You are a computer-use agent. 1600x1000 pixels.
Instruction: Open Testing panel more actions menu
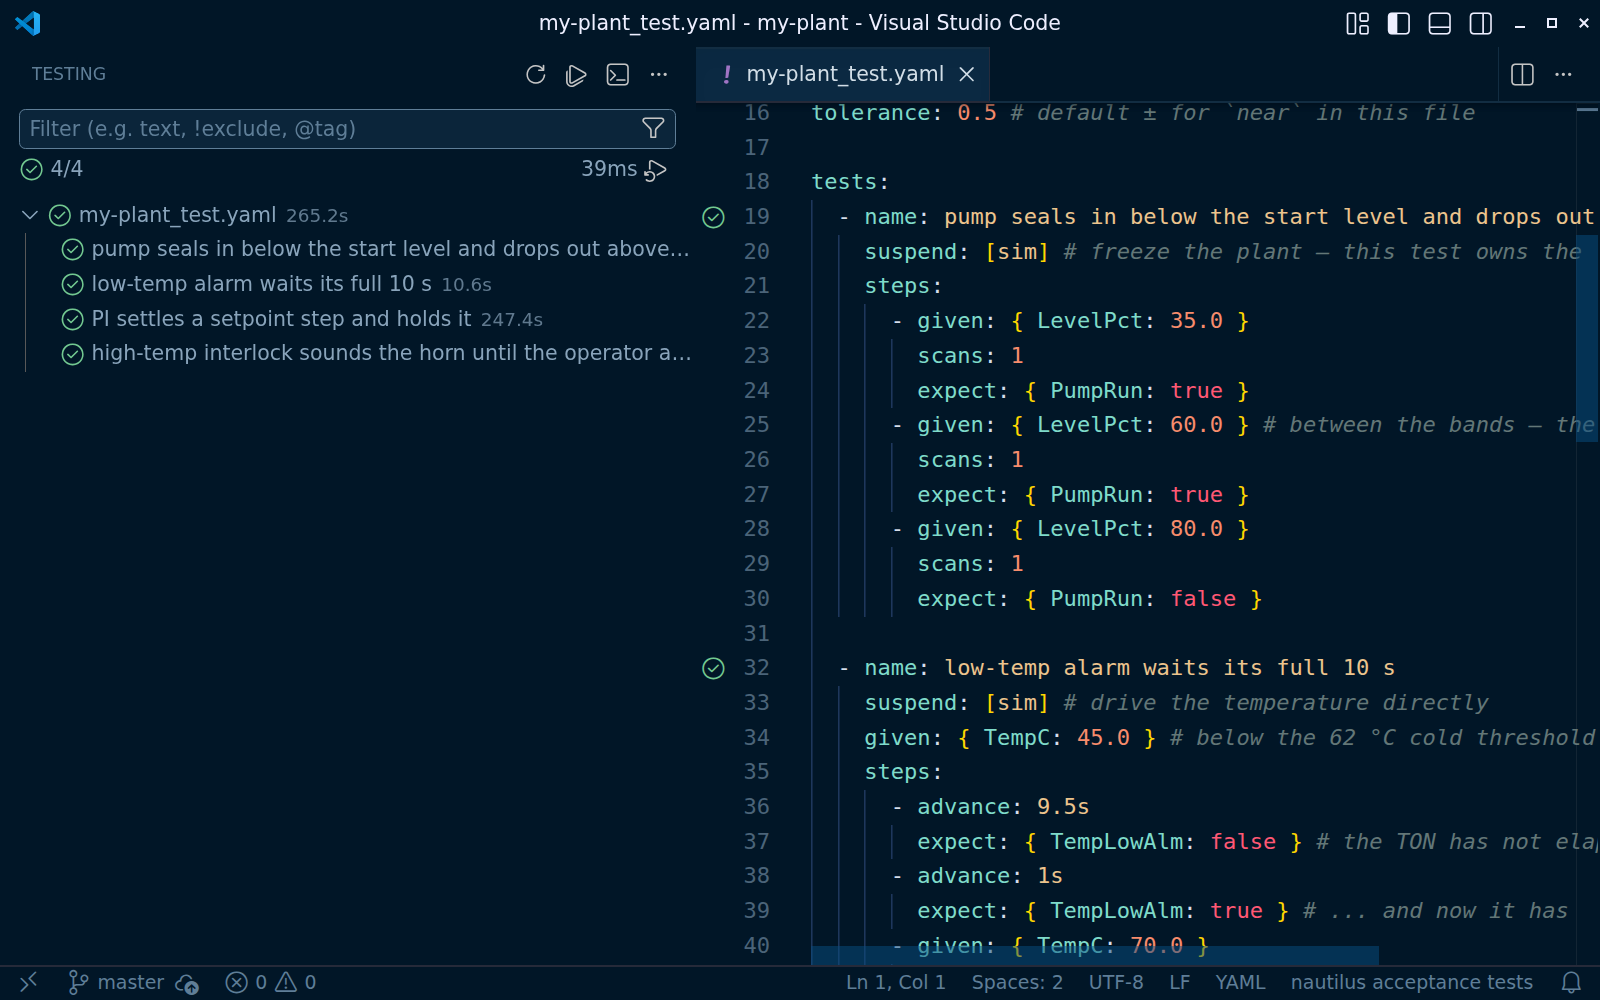point(659,75)
